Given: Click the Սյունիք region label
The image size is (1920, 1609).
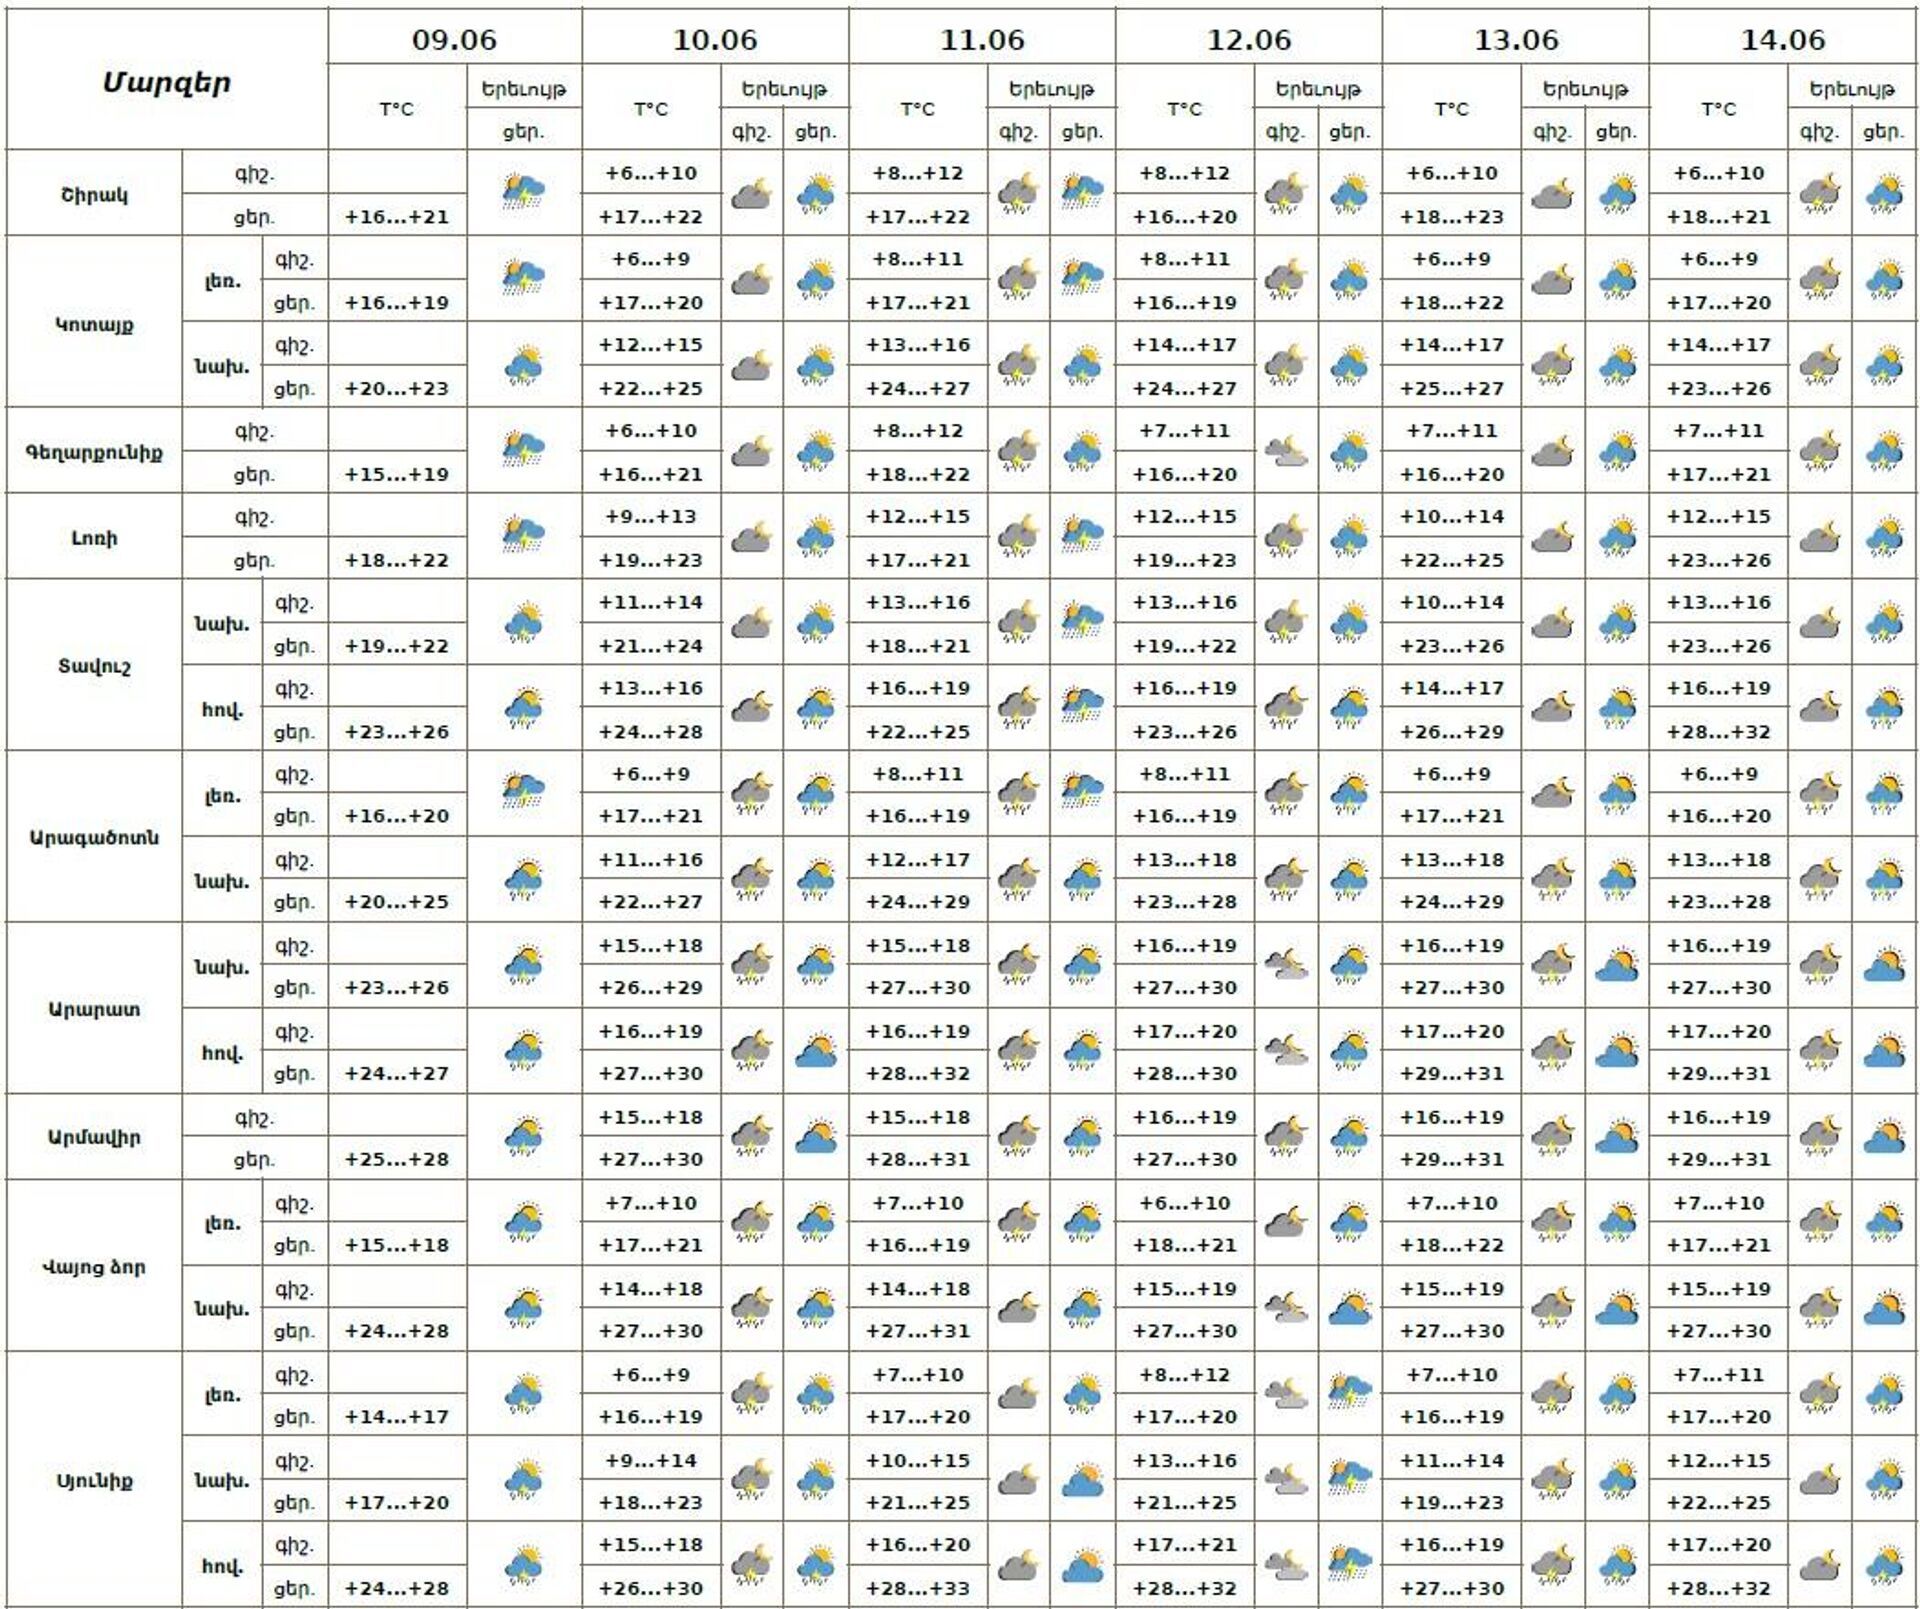Looking at the screenshot, I should (94, 1480).
